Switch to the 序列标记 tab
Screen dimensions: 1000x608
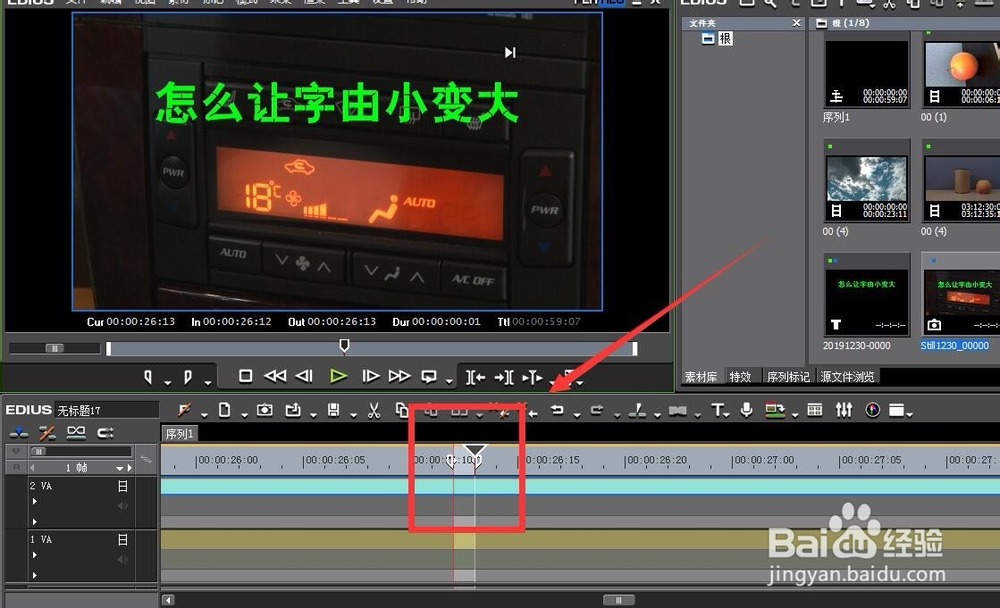point(788,377)
